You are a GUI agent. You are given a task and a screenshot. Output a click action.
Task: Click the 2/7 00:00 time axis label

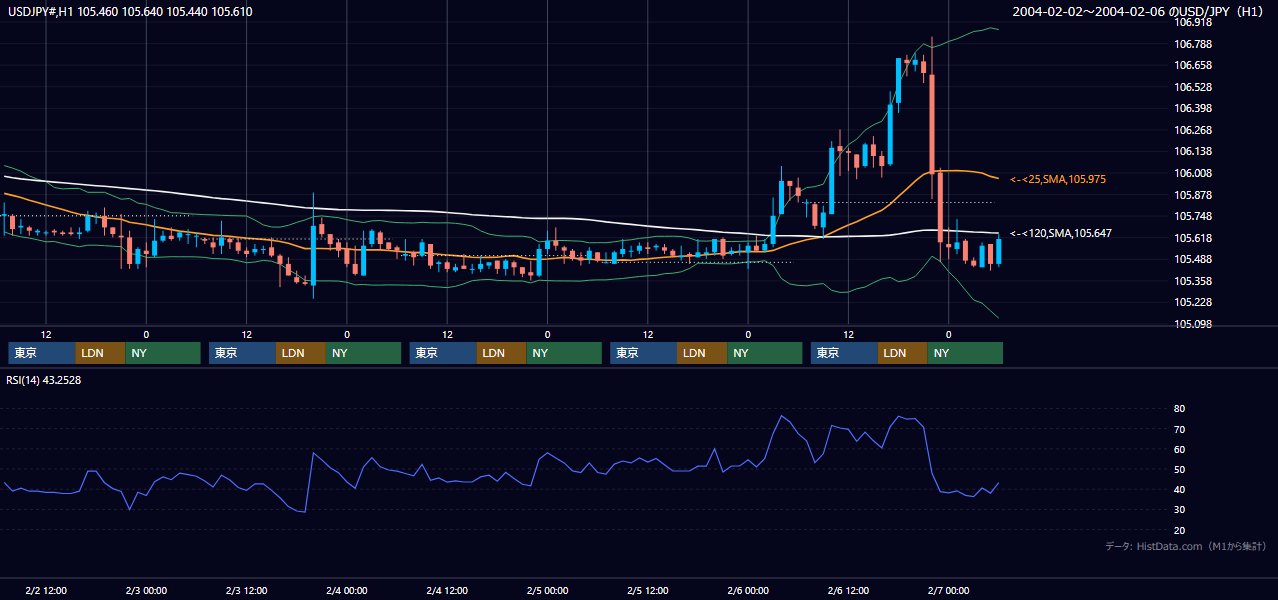949,590
